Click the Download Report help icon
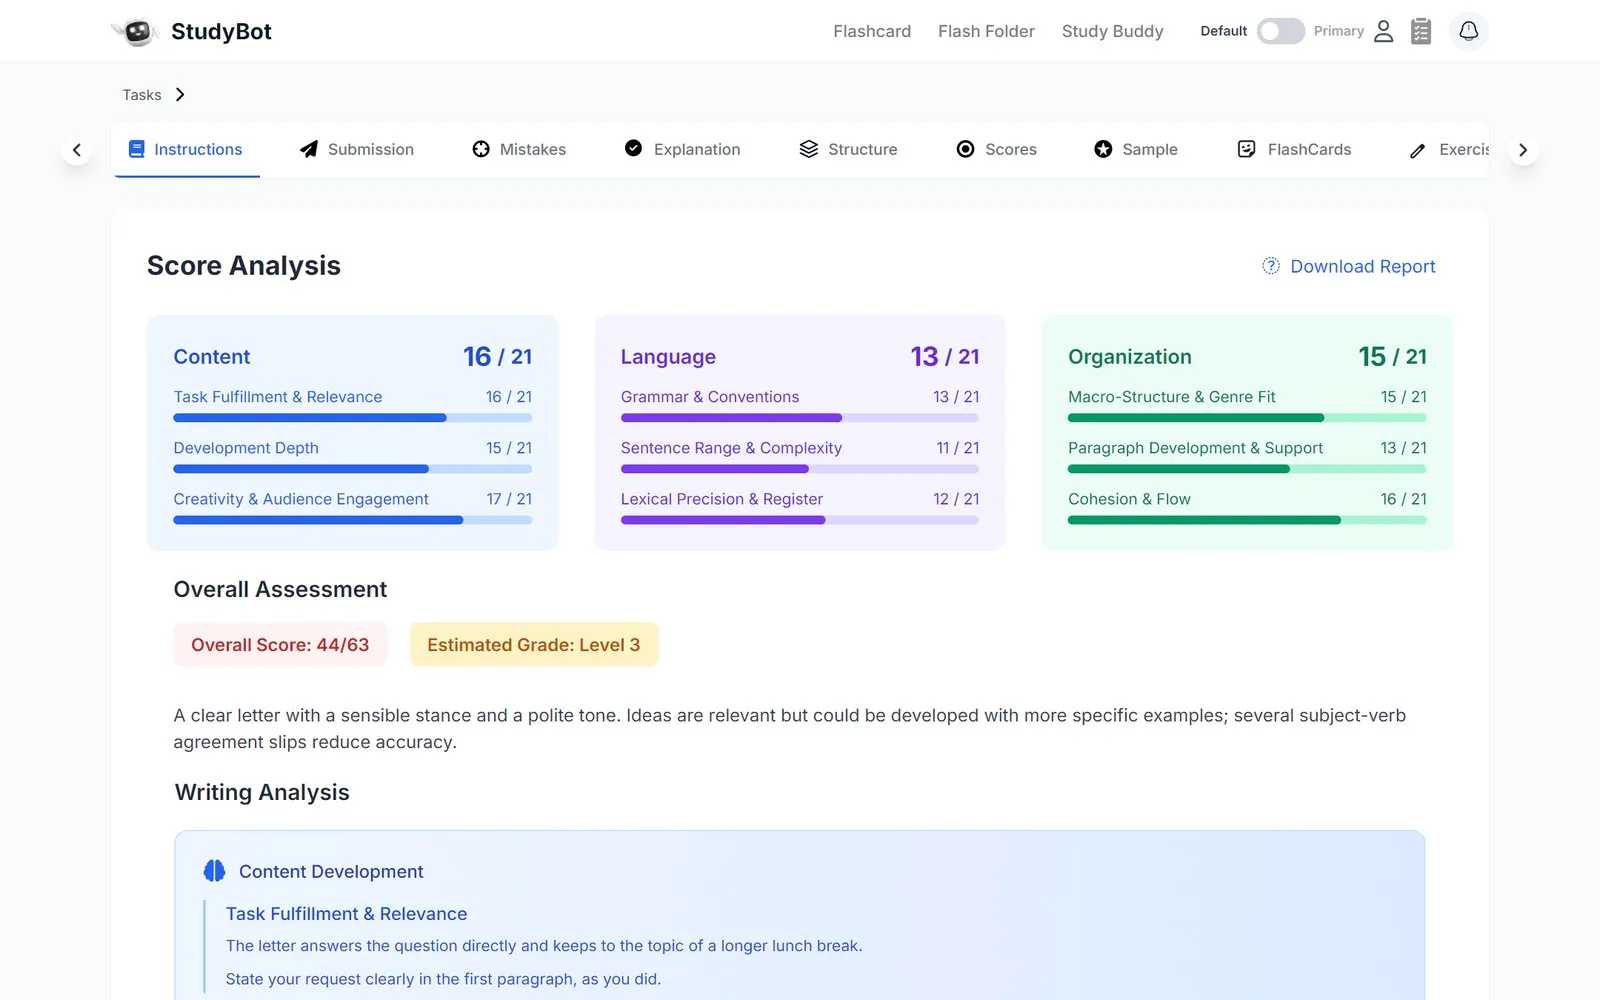1600x1000 pixels. 1271,266
